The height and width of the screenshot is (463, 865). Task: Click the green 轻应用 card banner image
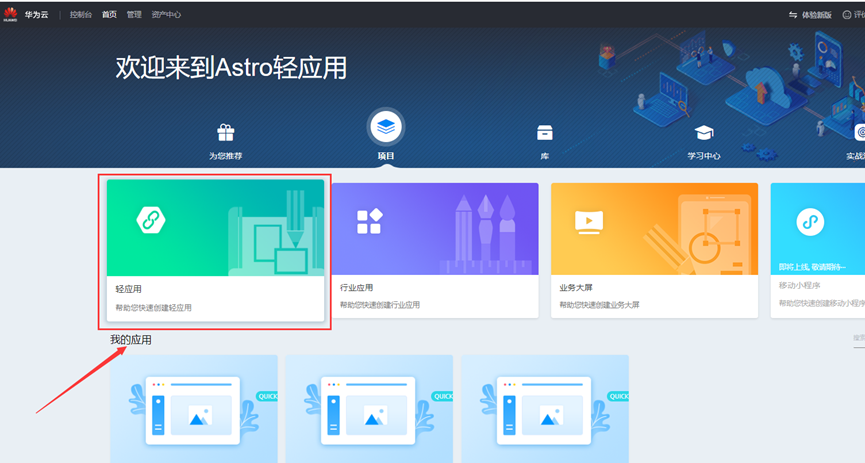coord(216,228)
